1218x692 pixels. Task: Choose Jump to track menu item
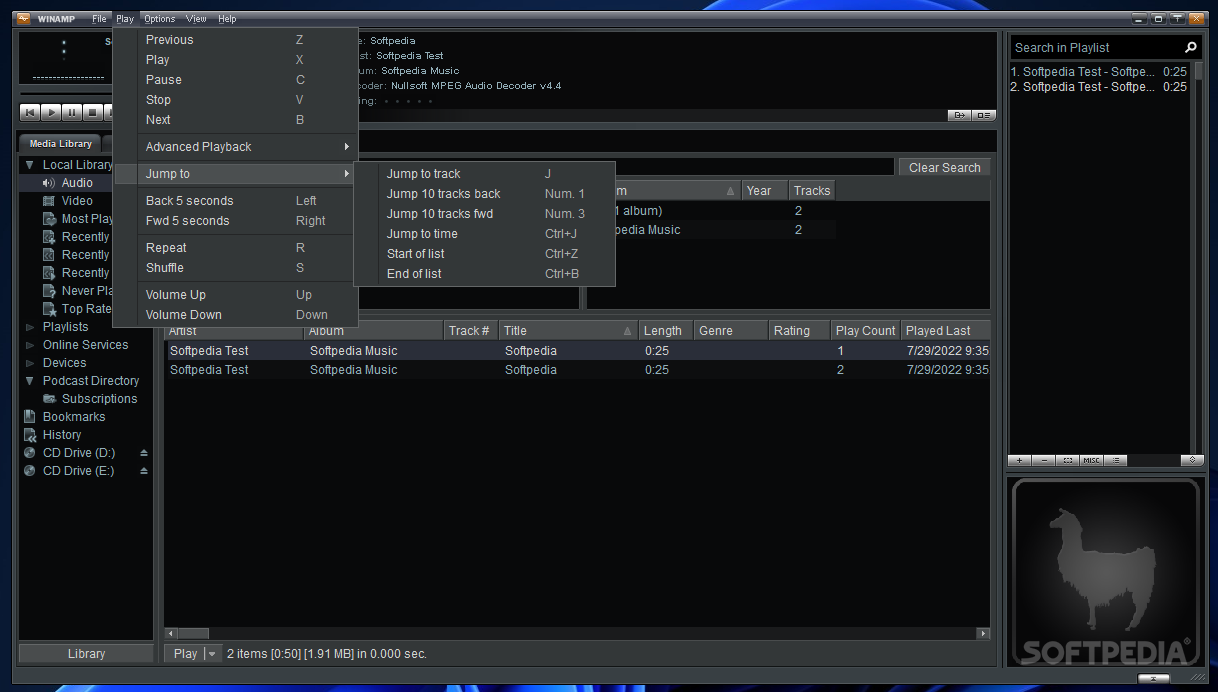pos(485,174)
